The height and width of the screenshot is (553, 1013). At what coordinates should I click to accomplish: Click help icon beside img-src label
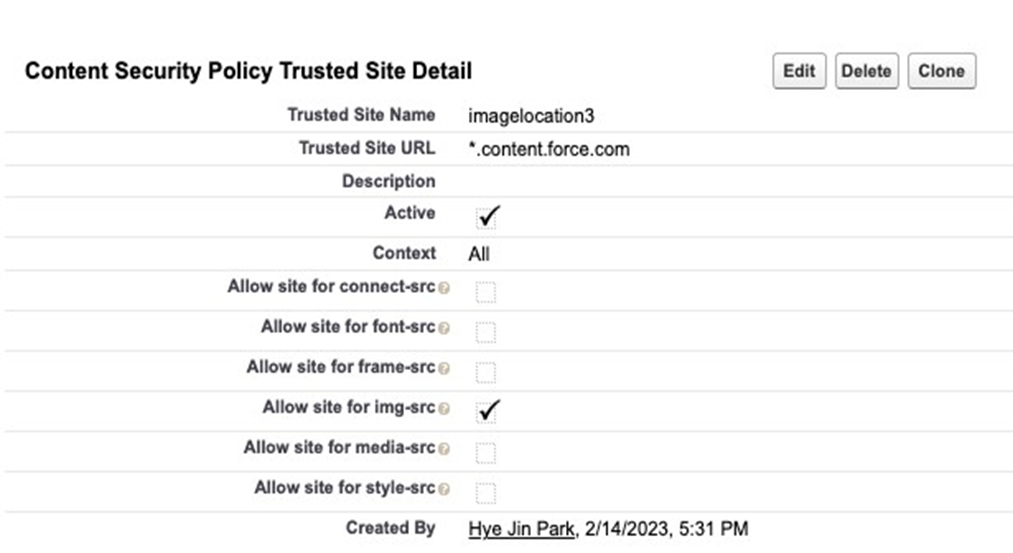(444, 409)
